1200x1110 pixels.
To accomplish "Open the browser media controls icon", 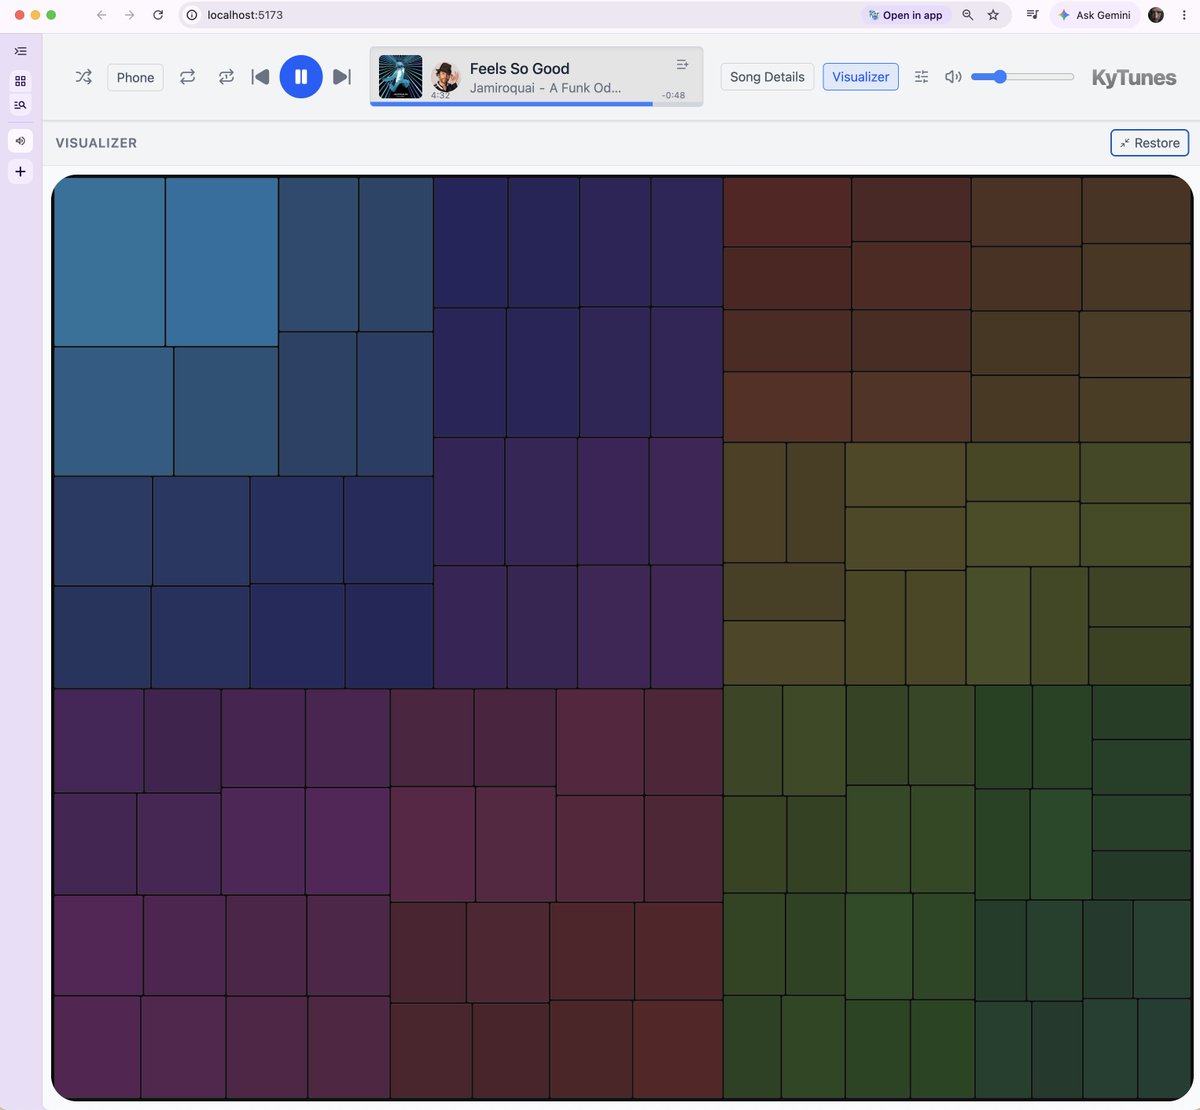I will 1032,15.
